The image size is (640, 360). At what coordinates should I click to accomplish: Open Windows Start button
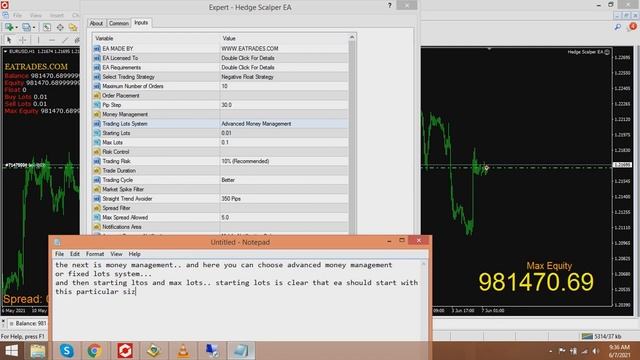pos(11,351)
